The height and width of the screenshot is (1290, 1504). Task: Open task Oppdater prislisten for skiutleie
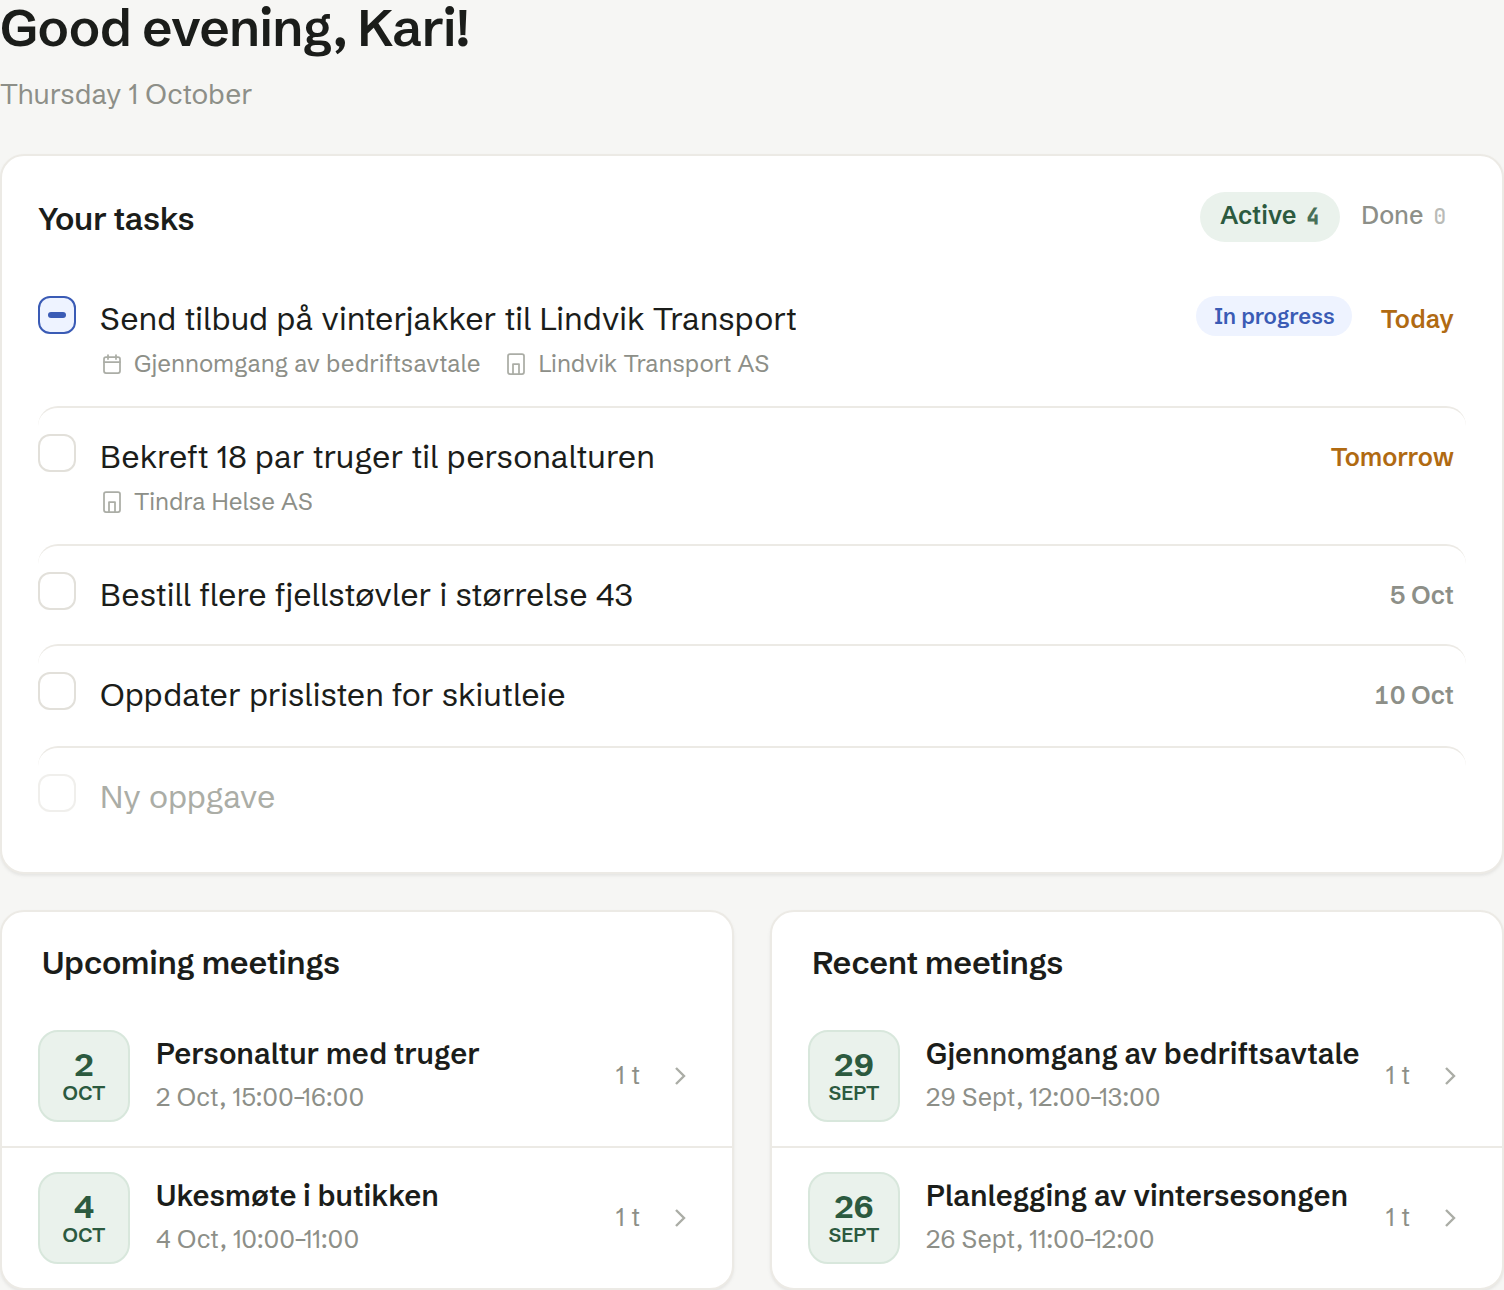(332, 695)
